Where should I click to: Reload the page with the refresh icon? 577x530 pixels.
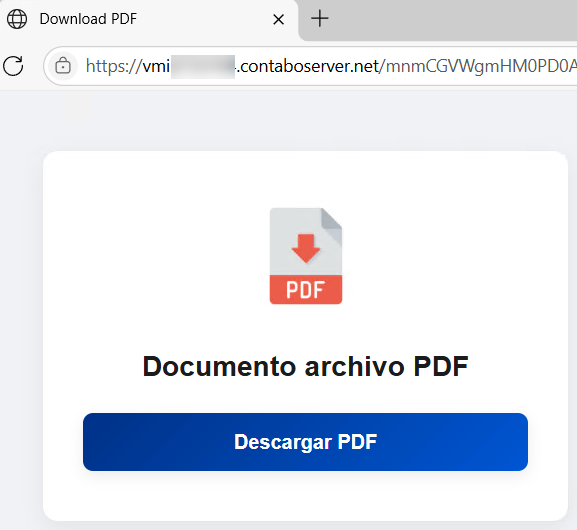pos(13,66)
